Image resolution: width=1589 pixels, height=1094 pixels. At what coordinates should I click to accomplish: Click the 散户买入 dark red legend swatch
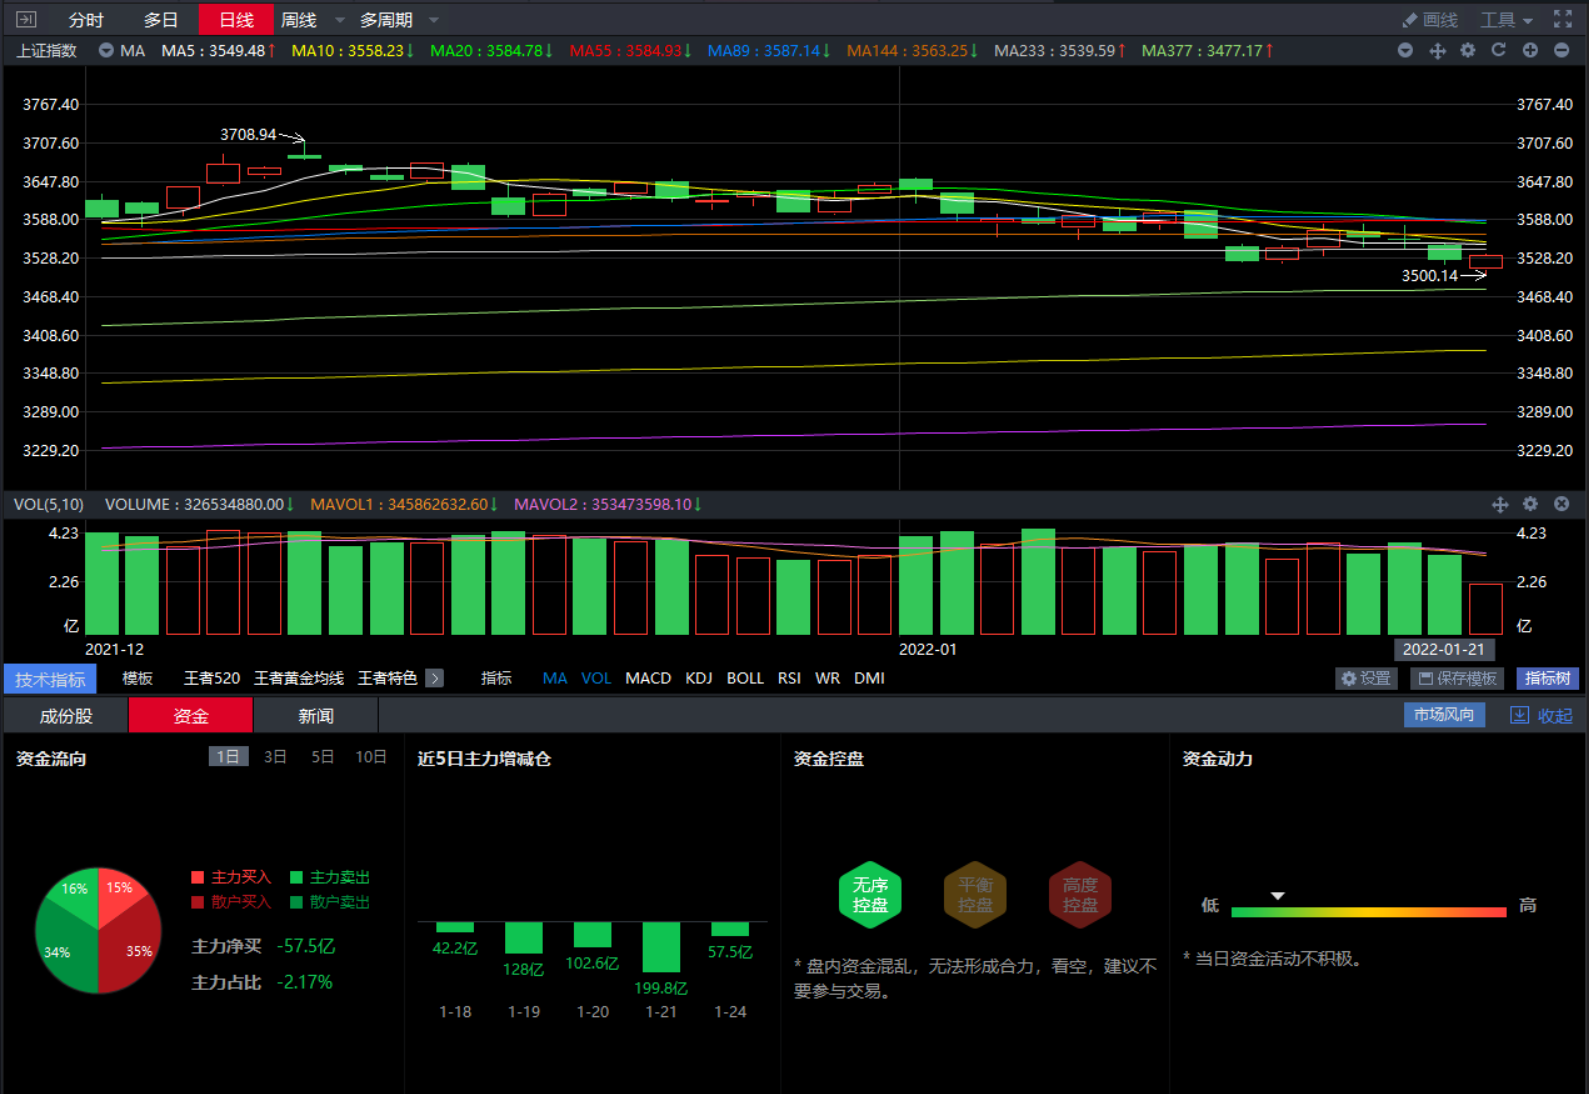pyautogui.click(x=198, y=902)
